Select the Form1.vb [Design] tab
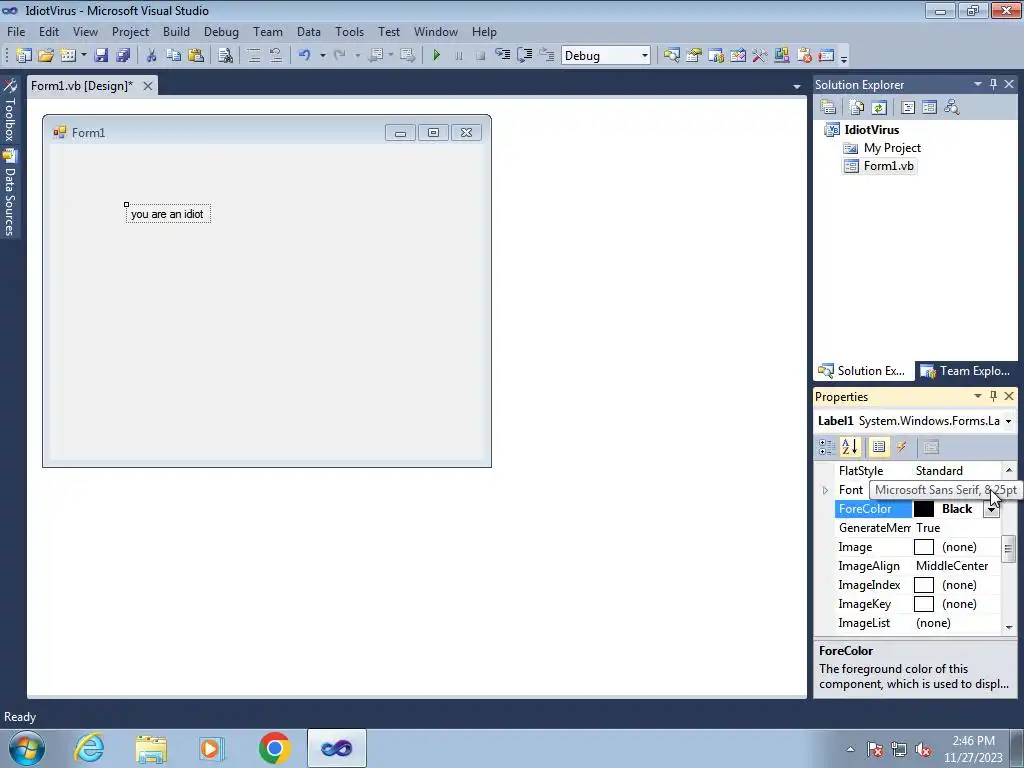 point(82,86)
